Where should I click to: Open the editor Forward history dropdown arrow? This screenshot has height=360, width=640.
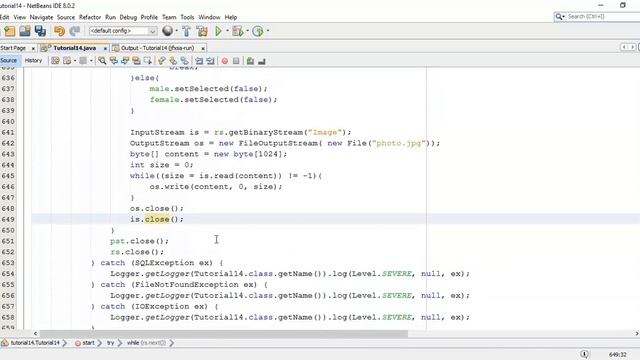click(91, 61)
